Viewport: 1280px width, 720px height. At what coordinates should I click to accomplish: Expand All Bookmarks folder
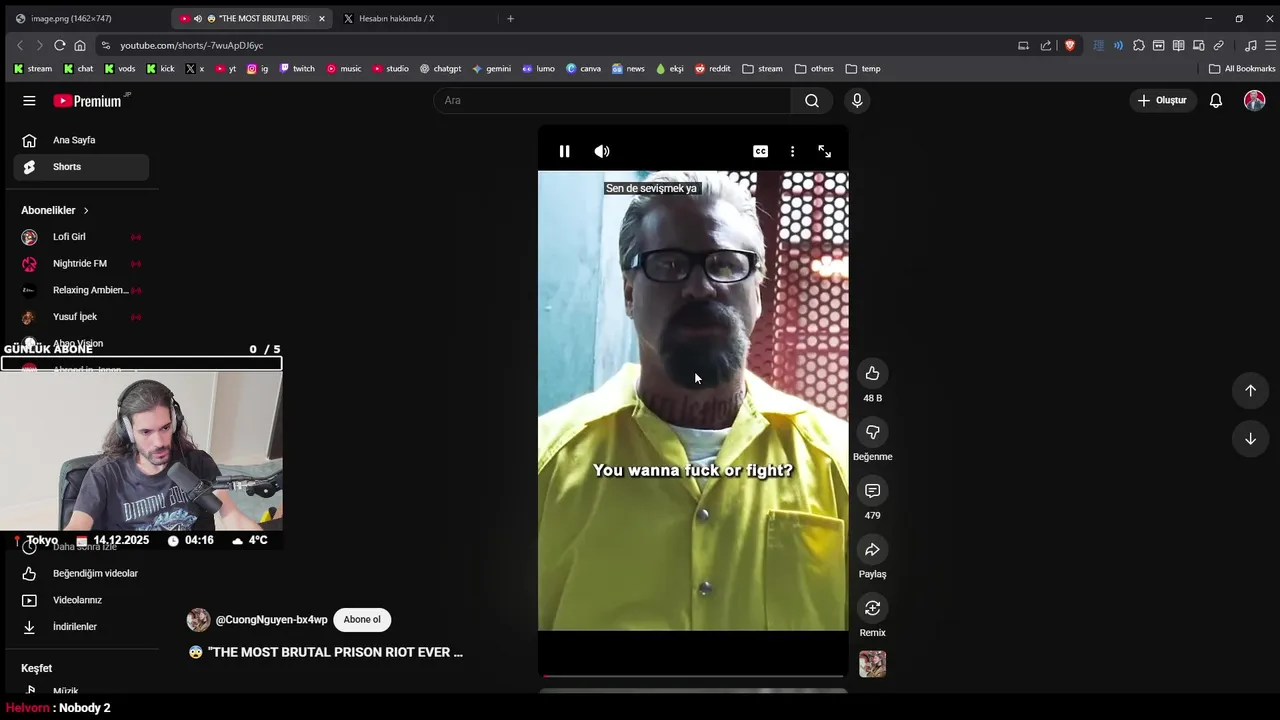coord(1242,69)
